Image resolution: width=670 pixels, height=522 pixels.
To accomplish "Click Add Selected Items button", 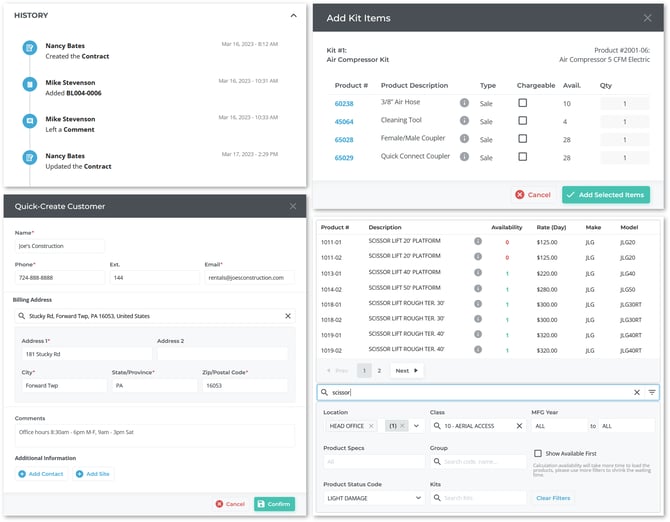I will point(605,194).
